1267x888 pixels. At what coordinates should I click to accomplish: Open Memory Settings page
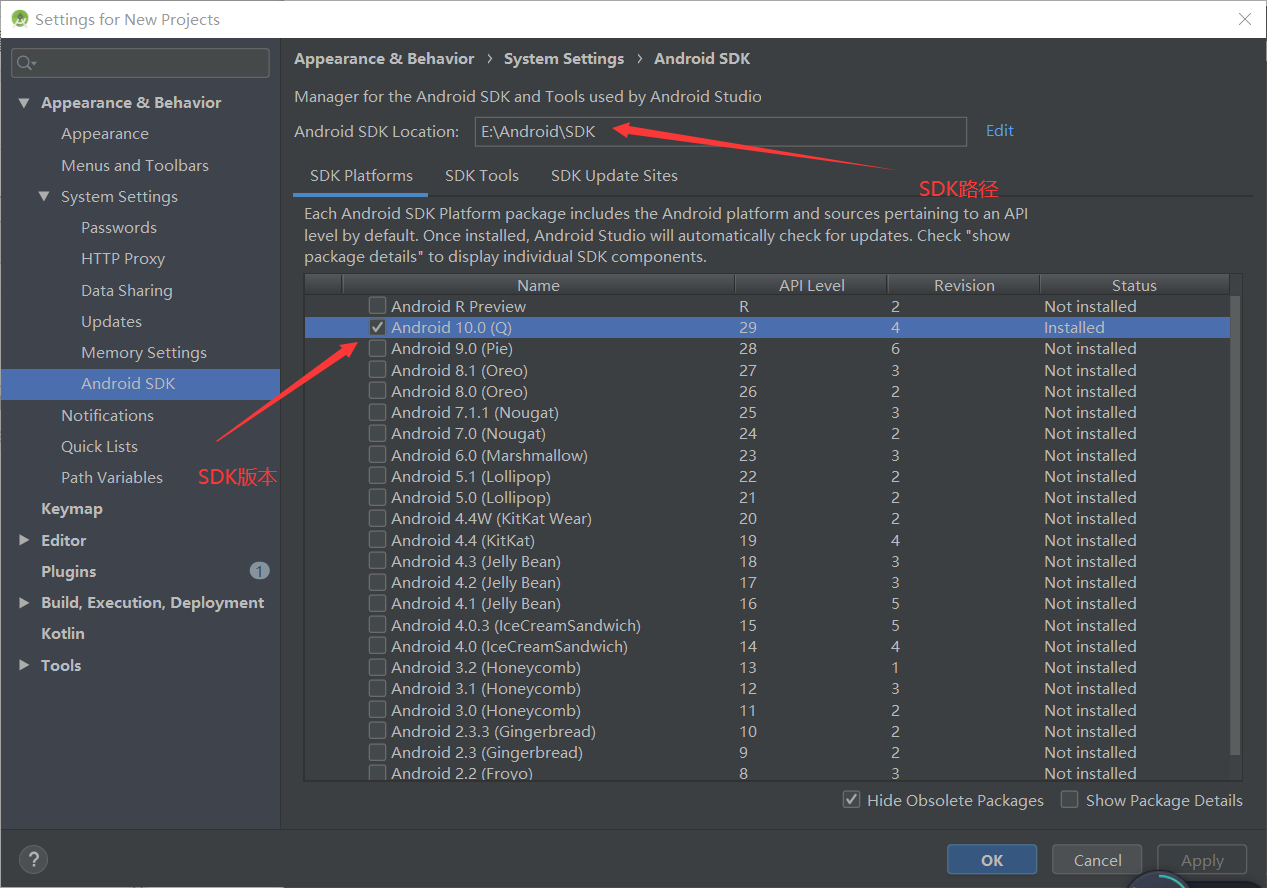pos(144,352)
